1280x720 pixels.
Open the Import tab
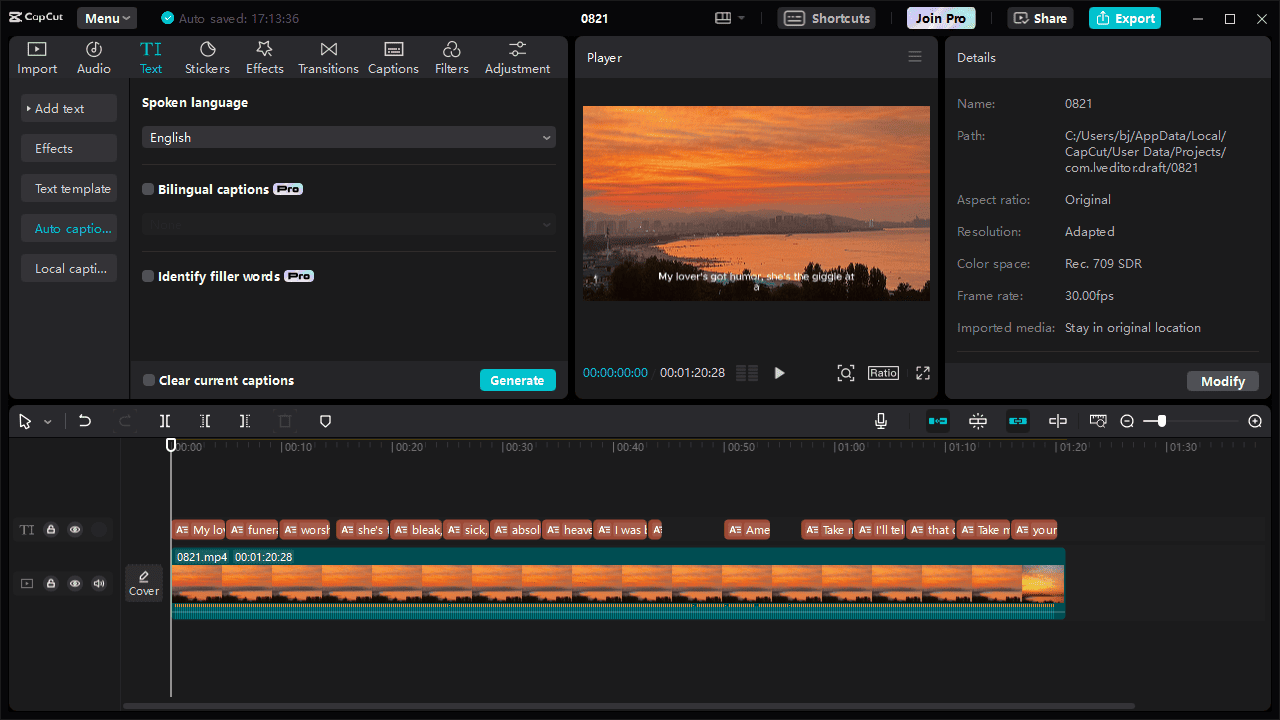37,58
